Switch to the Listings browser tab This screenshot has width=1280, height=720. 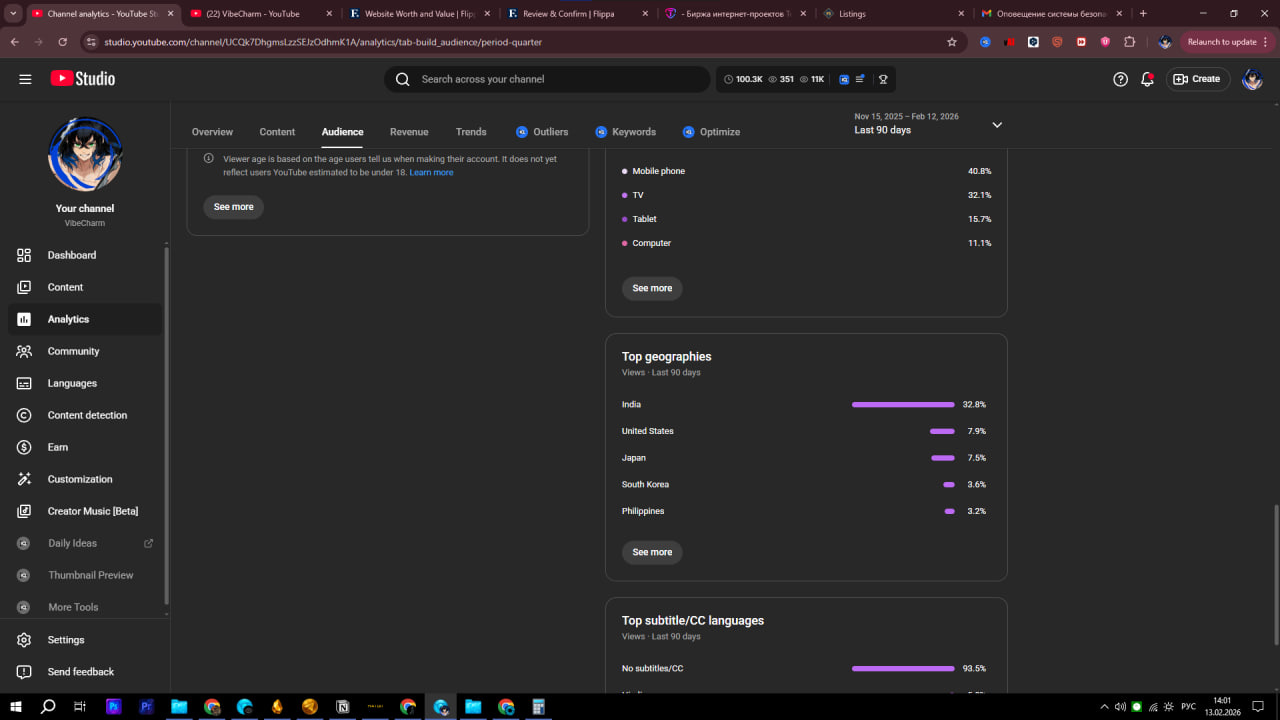(894, 14)
